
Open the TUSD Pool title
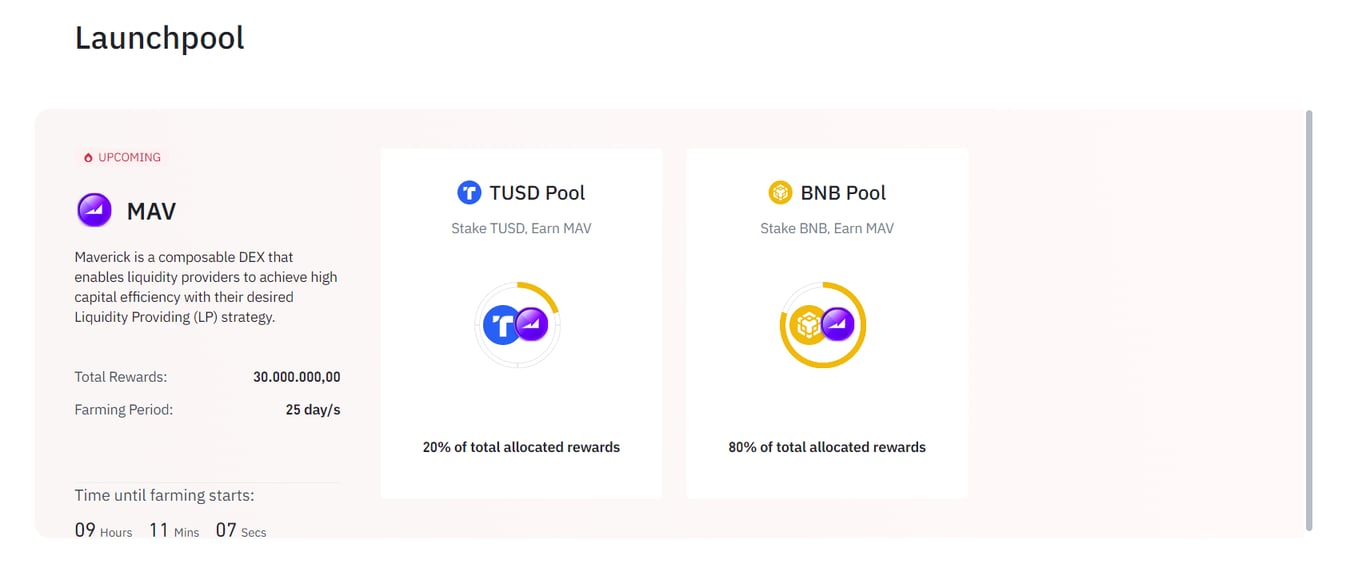click(537, 193)
